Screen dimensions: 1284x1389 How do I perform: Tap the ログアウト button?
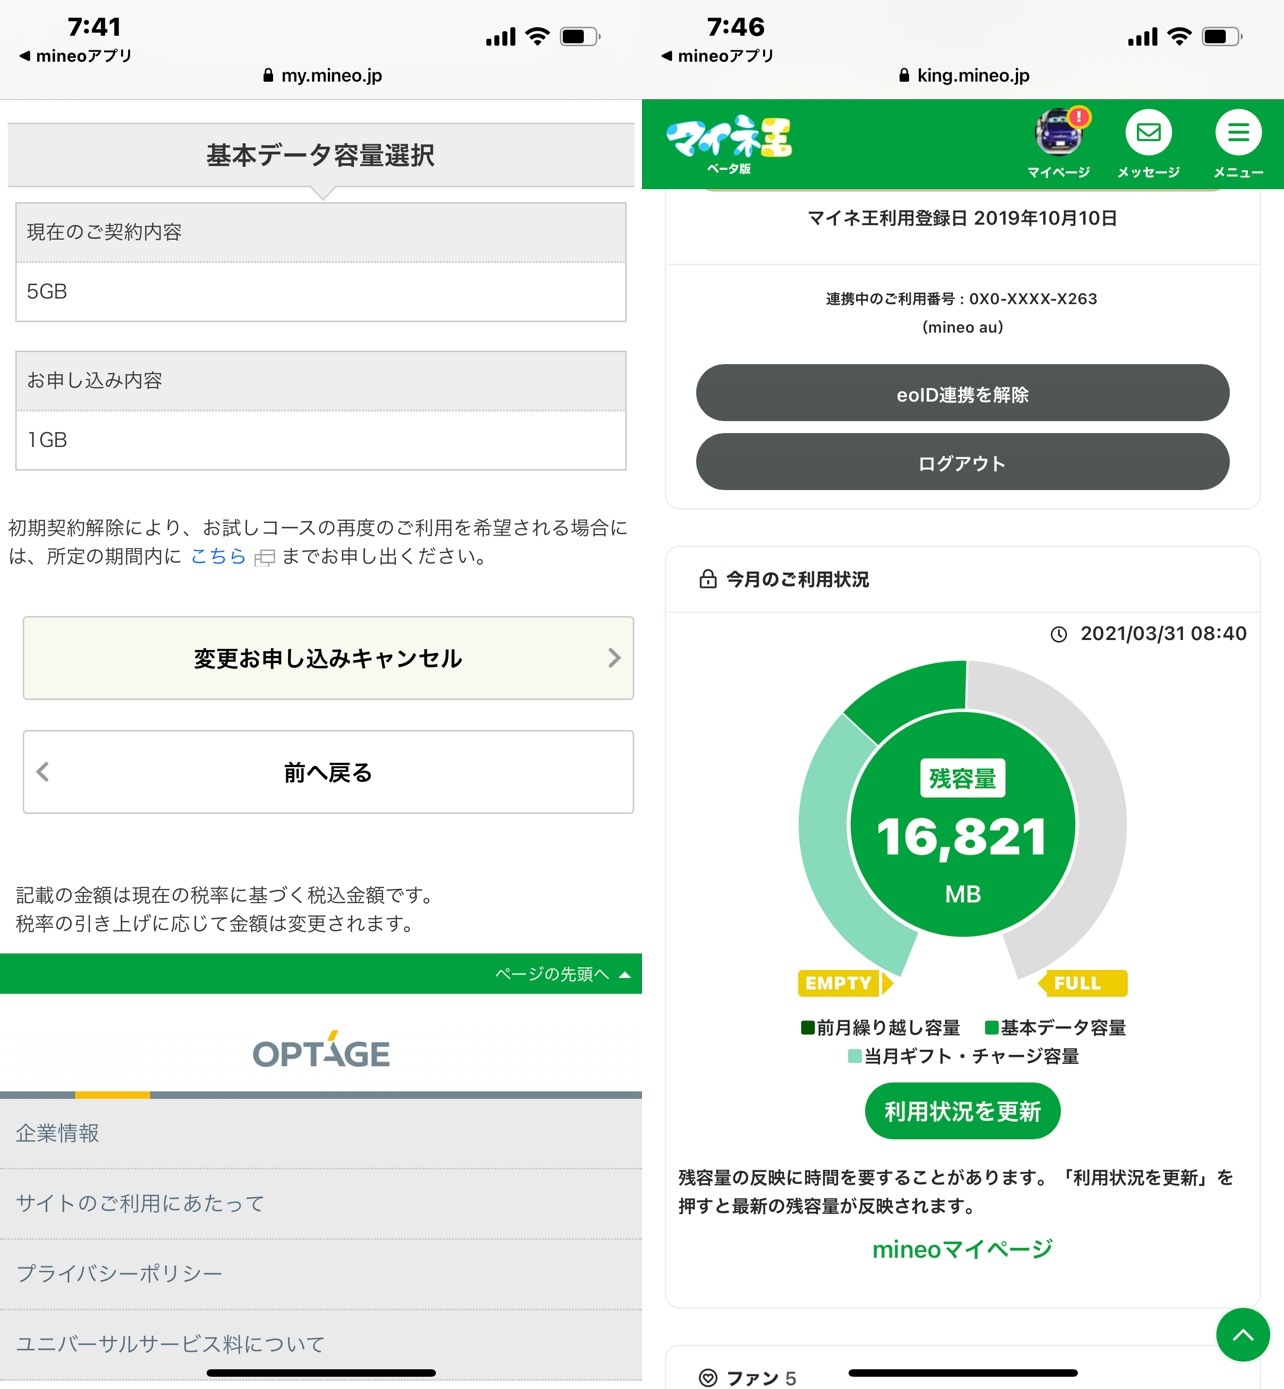pos(963,462)
